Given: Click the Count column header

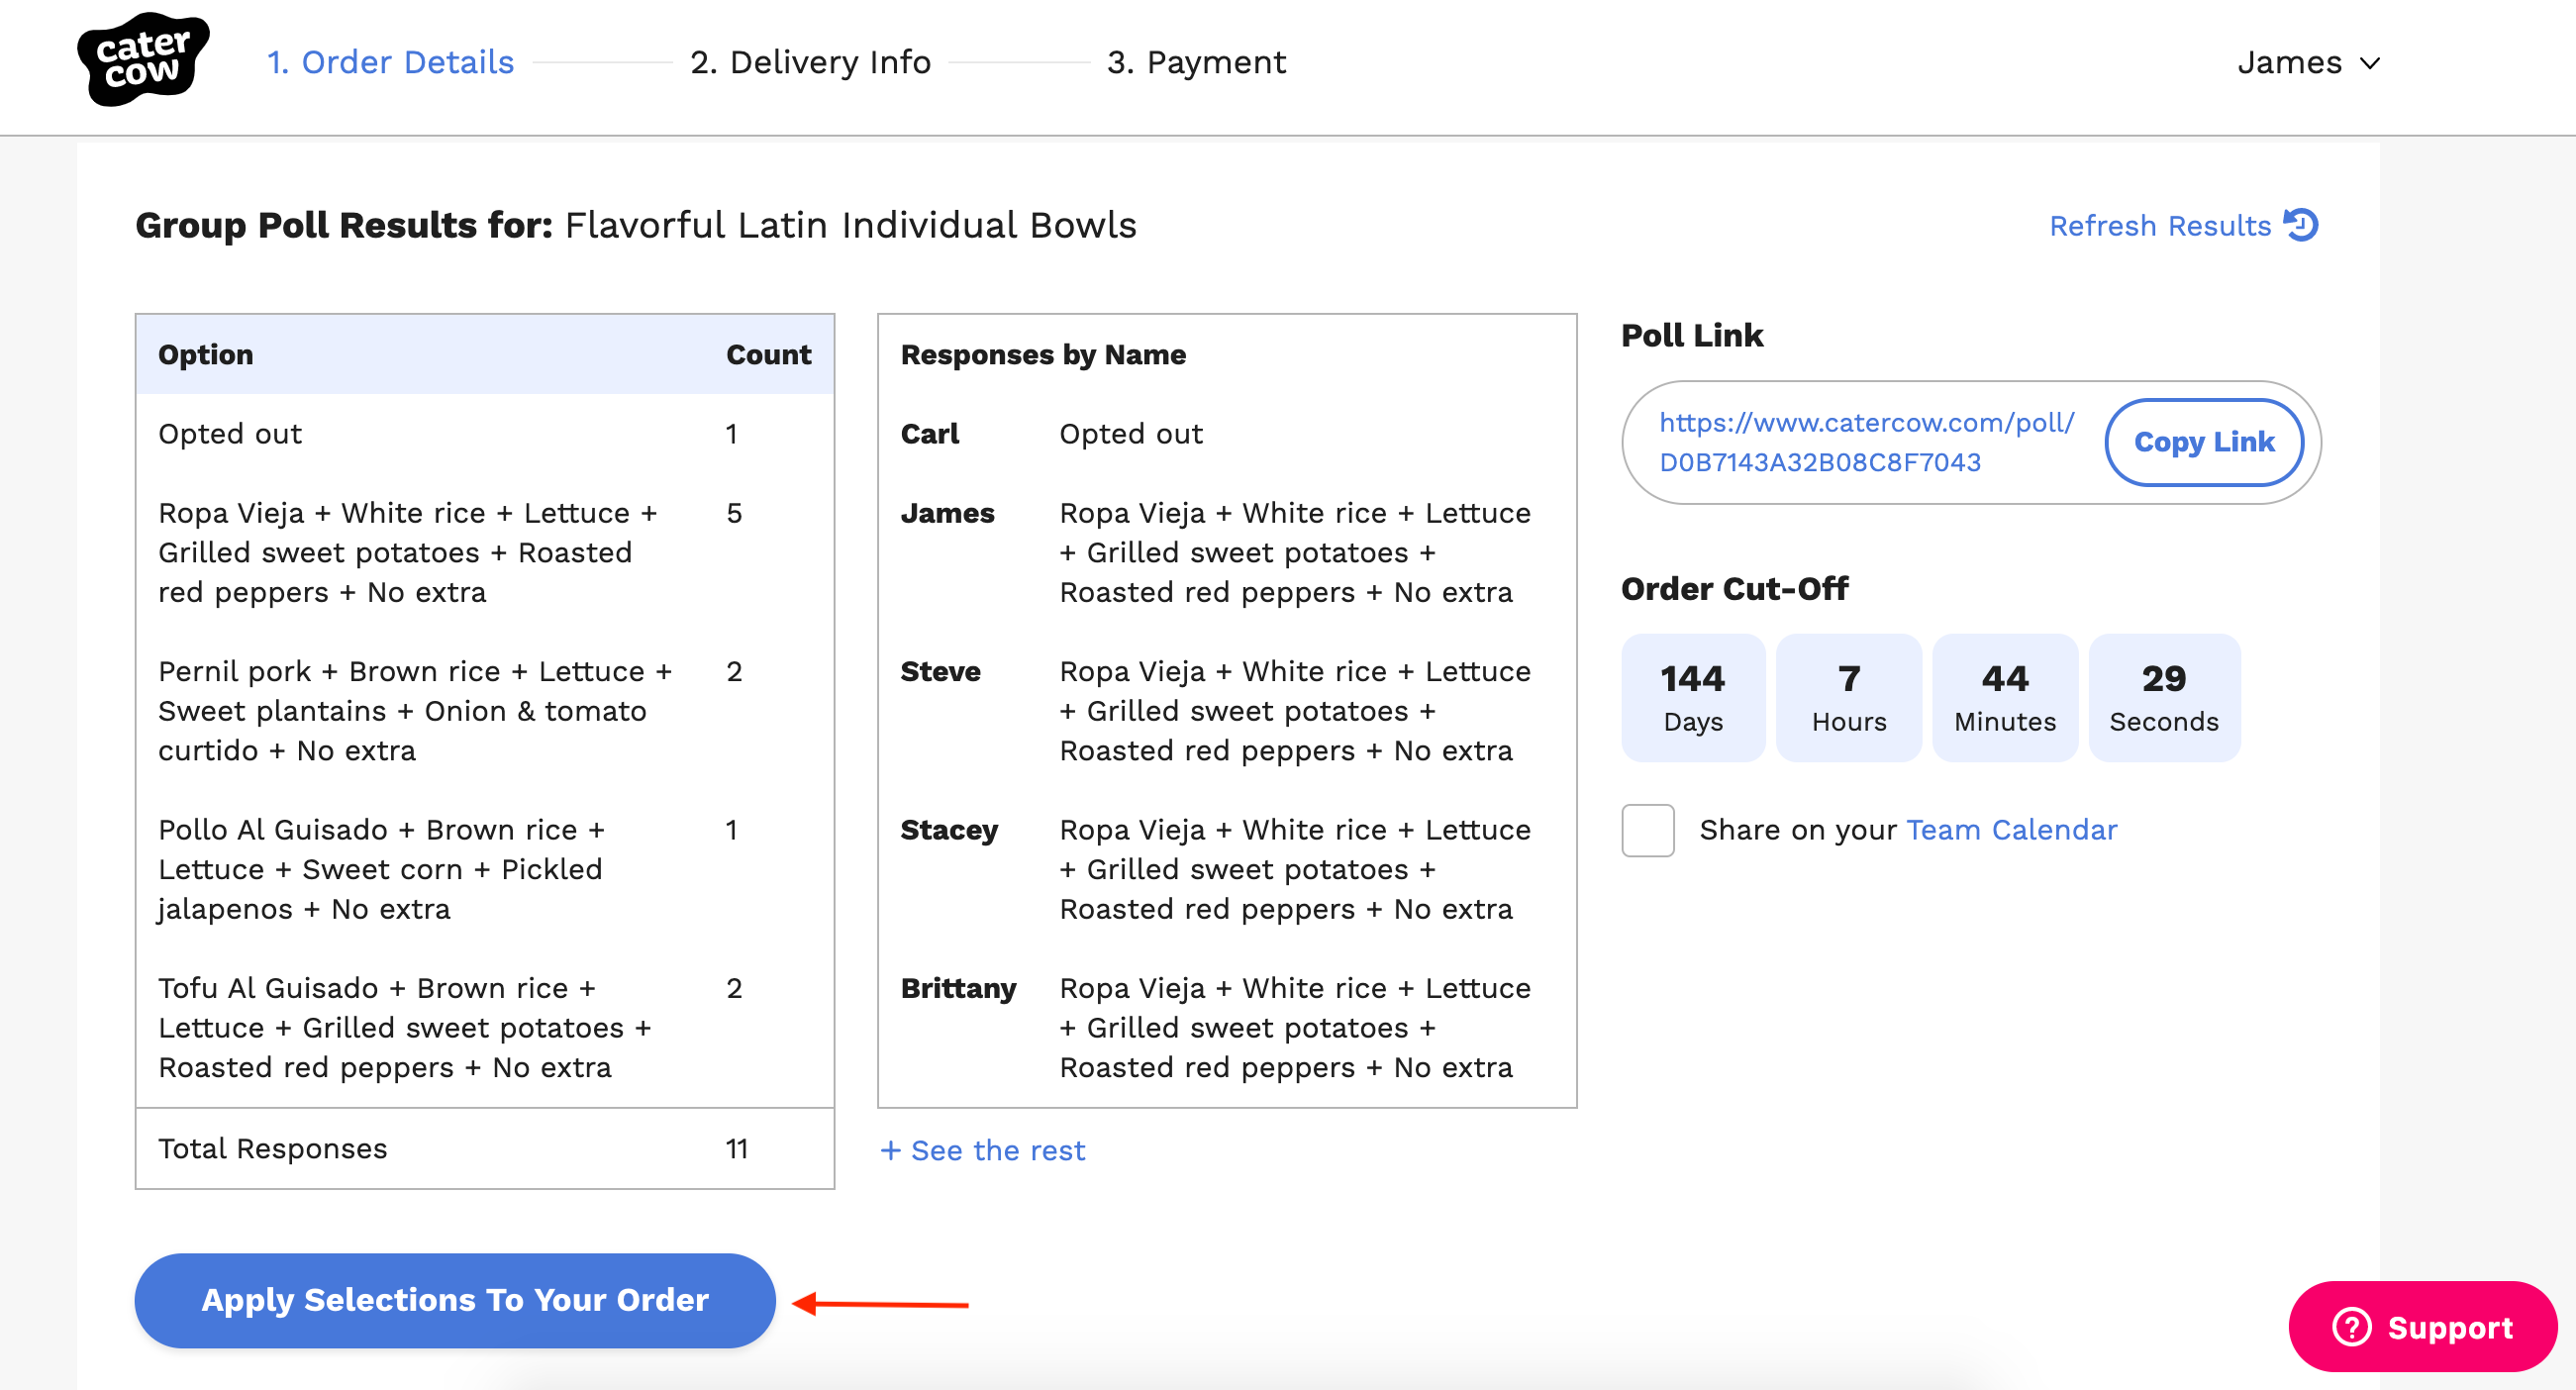Looking at the screenshot, I should (x=768, y=354).
